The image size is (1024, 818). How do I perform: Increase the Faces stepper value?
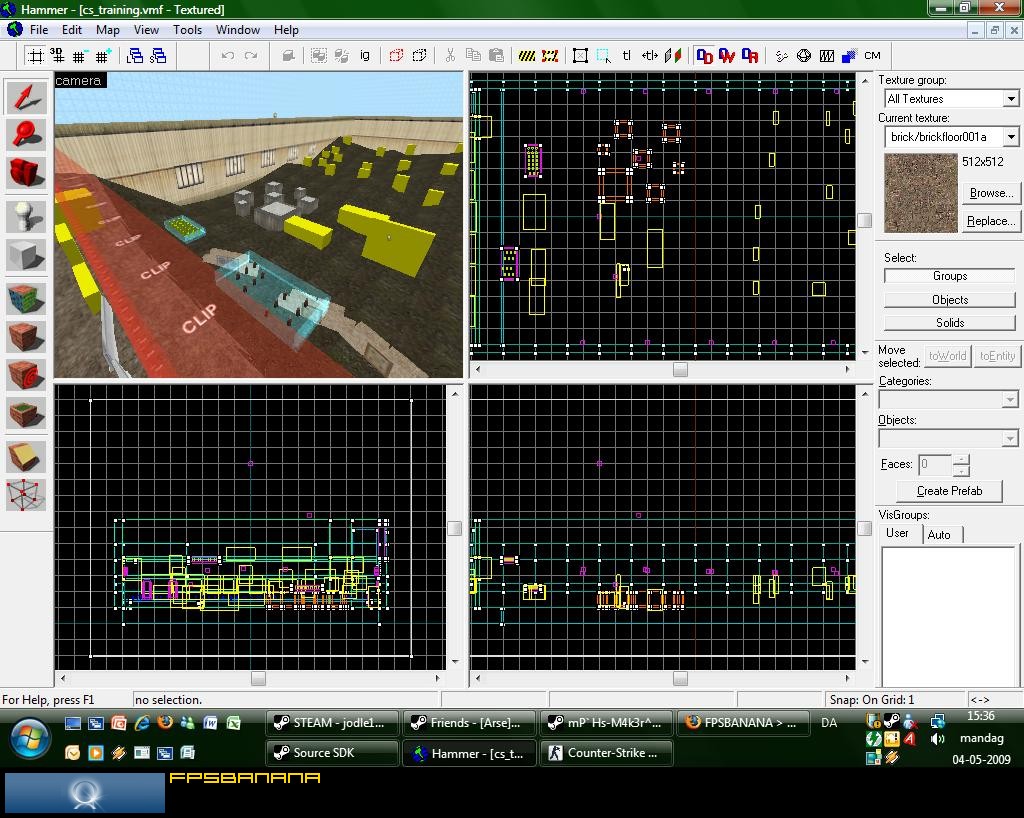[961, 460]
